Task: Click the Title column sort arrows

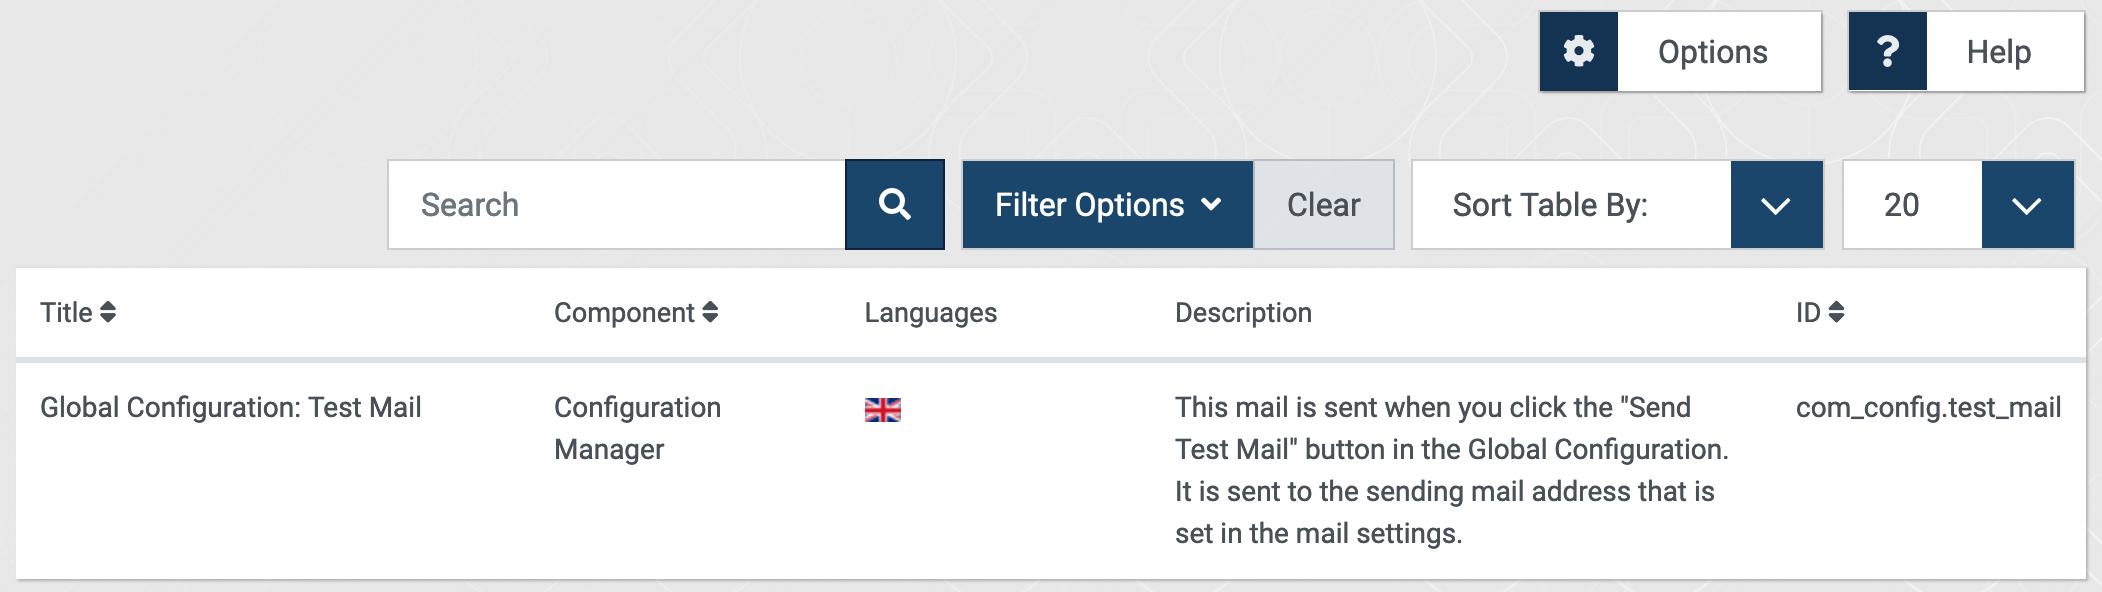Action: 108,313
